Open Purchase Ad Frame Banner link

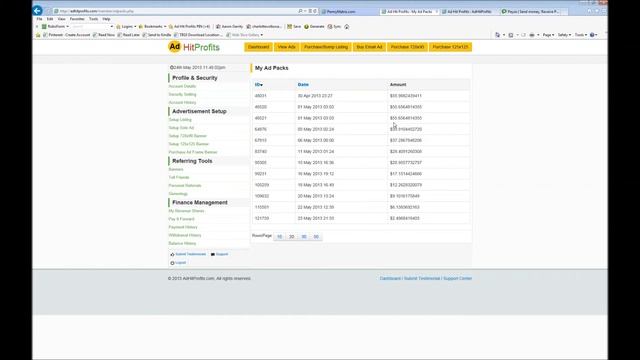pos(193,152)
